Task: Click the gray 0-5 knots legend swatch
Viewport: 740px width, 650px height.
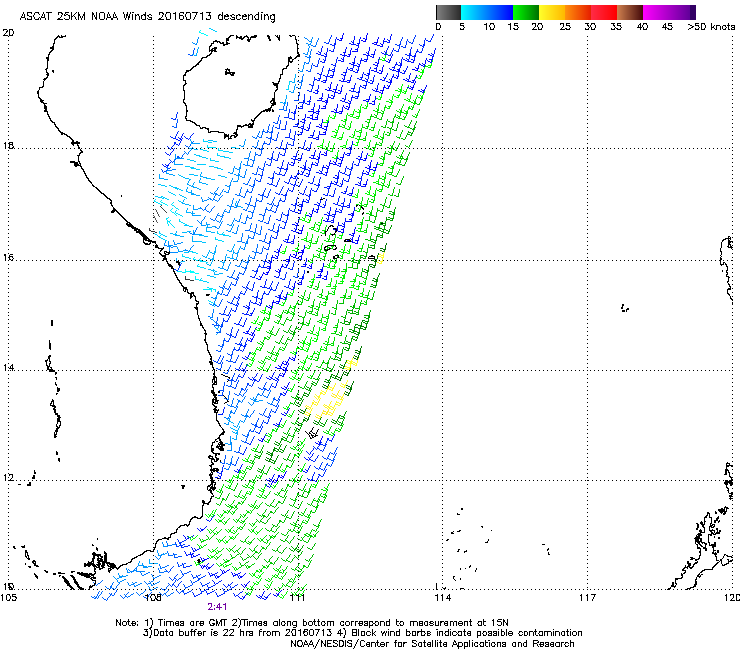Action: tap(448, 12)
